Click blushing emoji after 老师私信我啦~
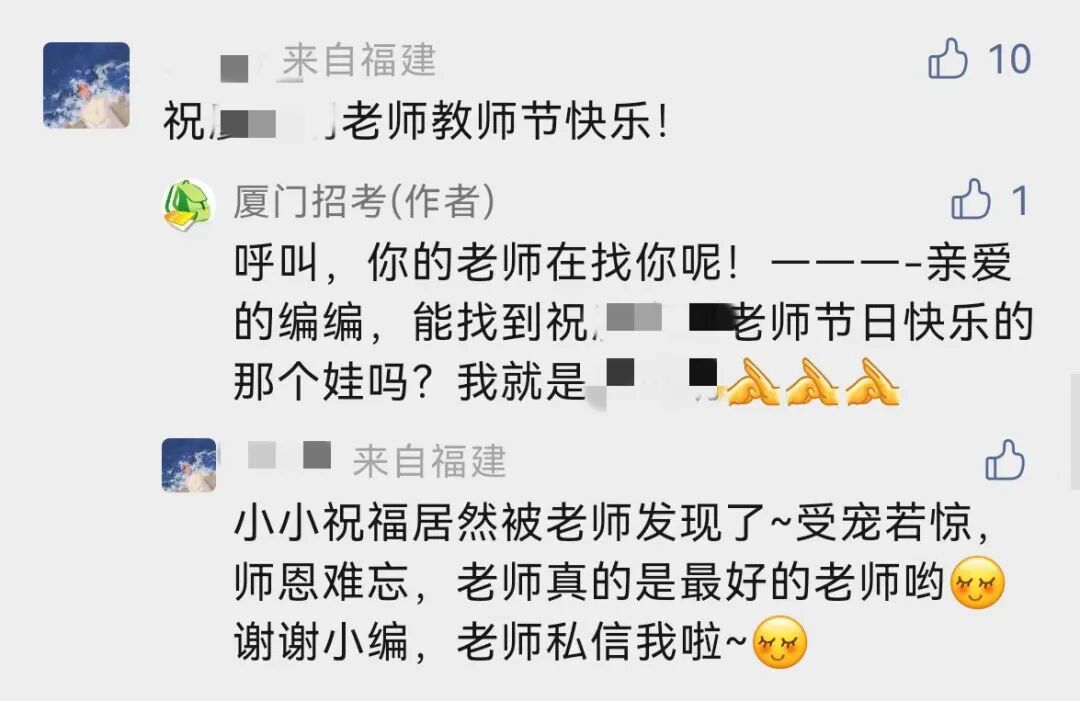This screenshot has width=1080, height=701. [779, 642]
